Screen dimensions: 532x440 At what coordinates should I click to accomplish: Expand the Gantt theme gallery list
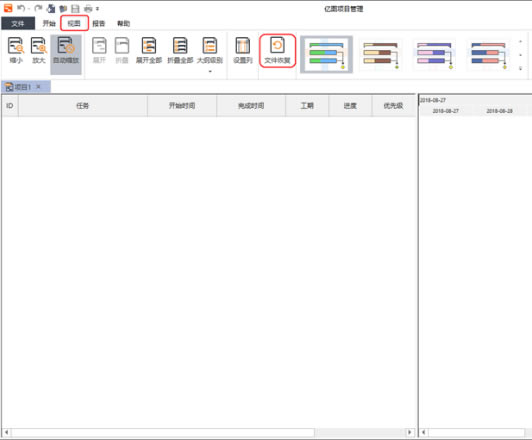tap(520, 69)
